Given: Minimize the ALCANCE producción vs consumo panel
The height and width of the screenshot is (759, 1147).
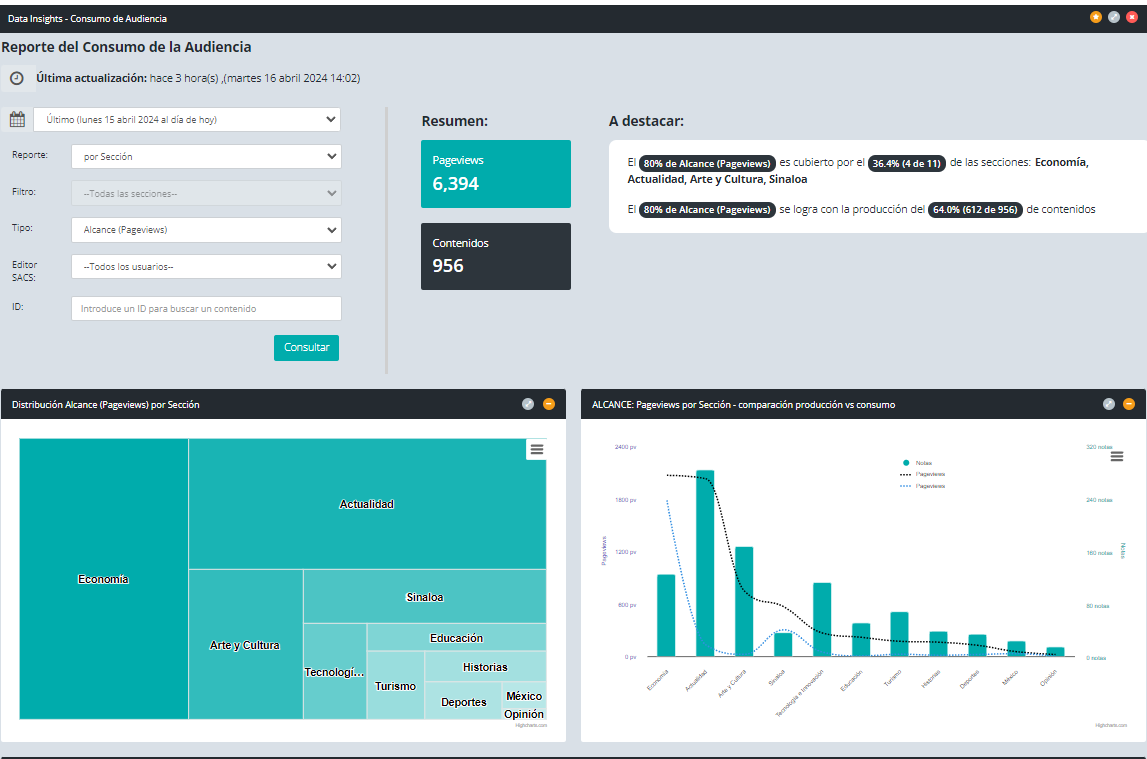Looking at the screenshot, I should point(1129,404).
